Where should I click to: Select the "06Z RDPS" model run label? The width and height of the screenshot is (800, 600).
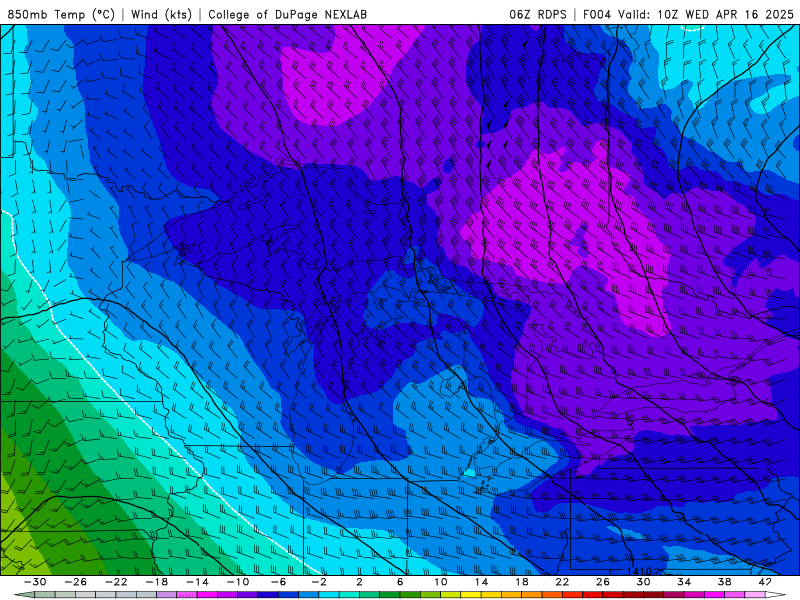click(x=537, y=14)
